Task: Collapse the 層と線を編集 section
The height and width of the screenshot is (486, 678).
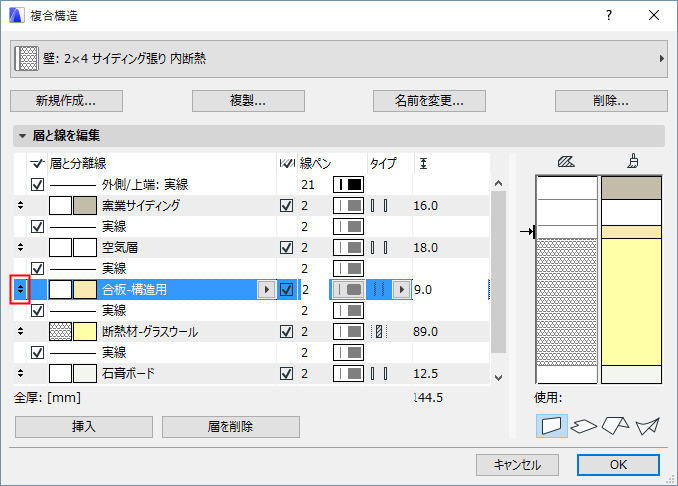Action: point(22,136)
